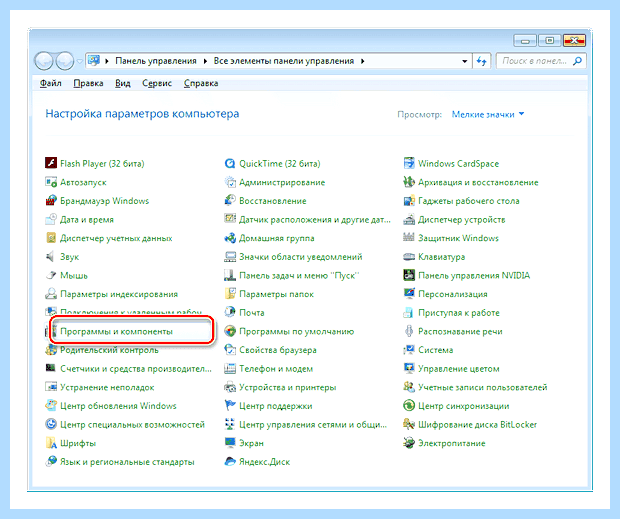
Task: Open the Файл menu
Action: pyautogui.click(x=51, y=83)
